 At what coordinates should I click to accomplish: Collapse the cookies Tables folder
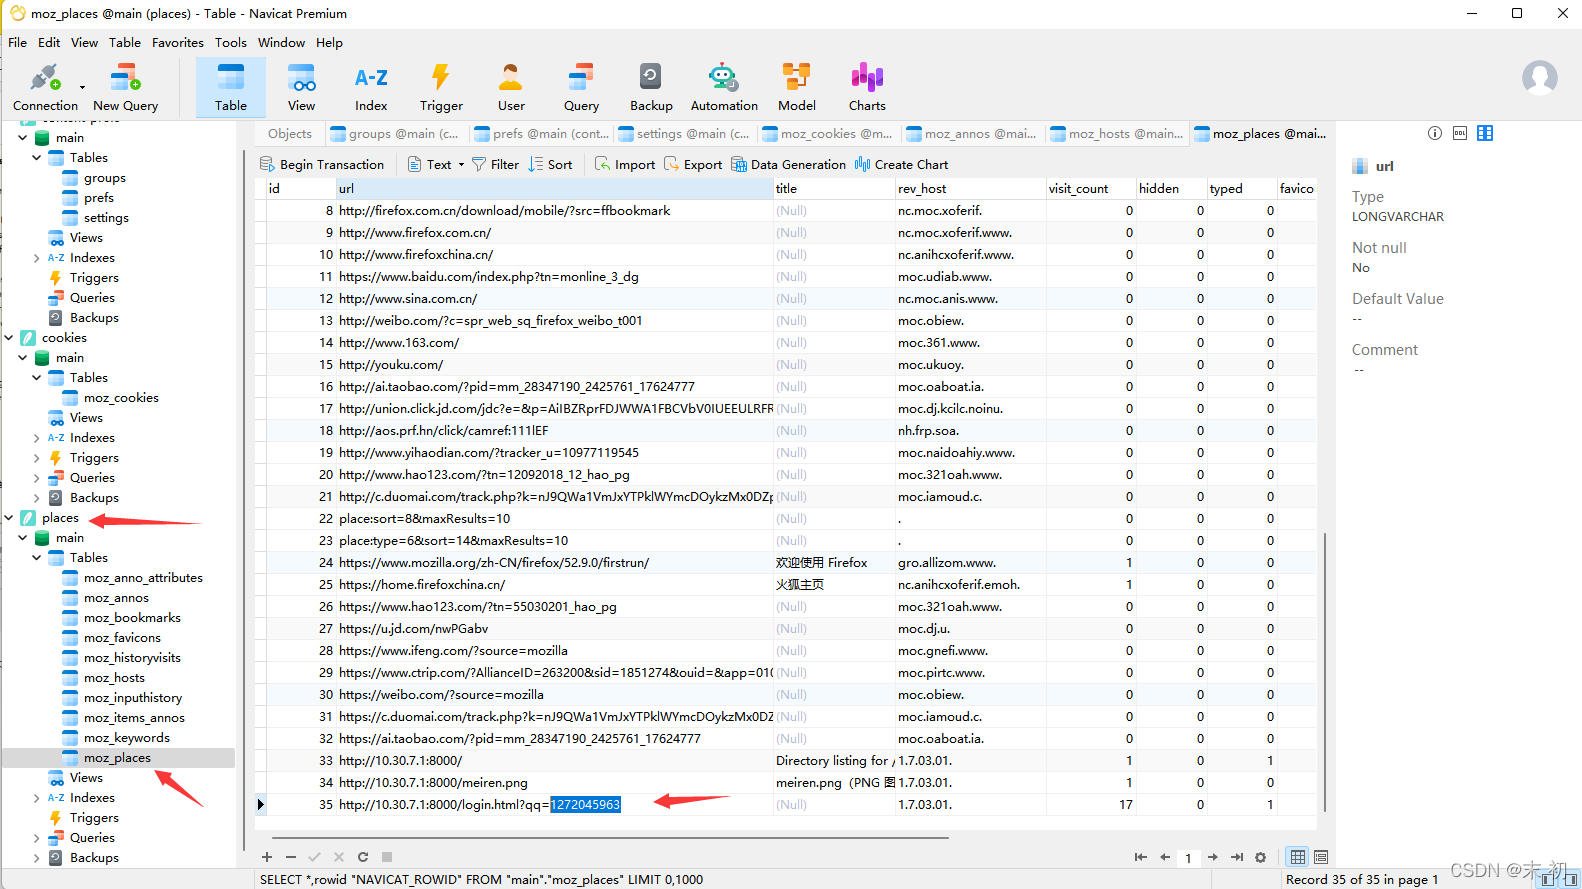click(37, 377)
